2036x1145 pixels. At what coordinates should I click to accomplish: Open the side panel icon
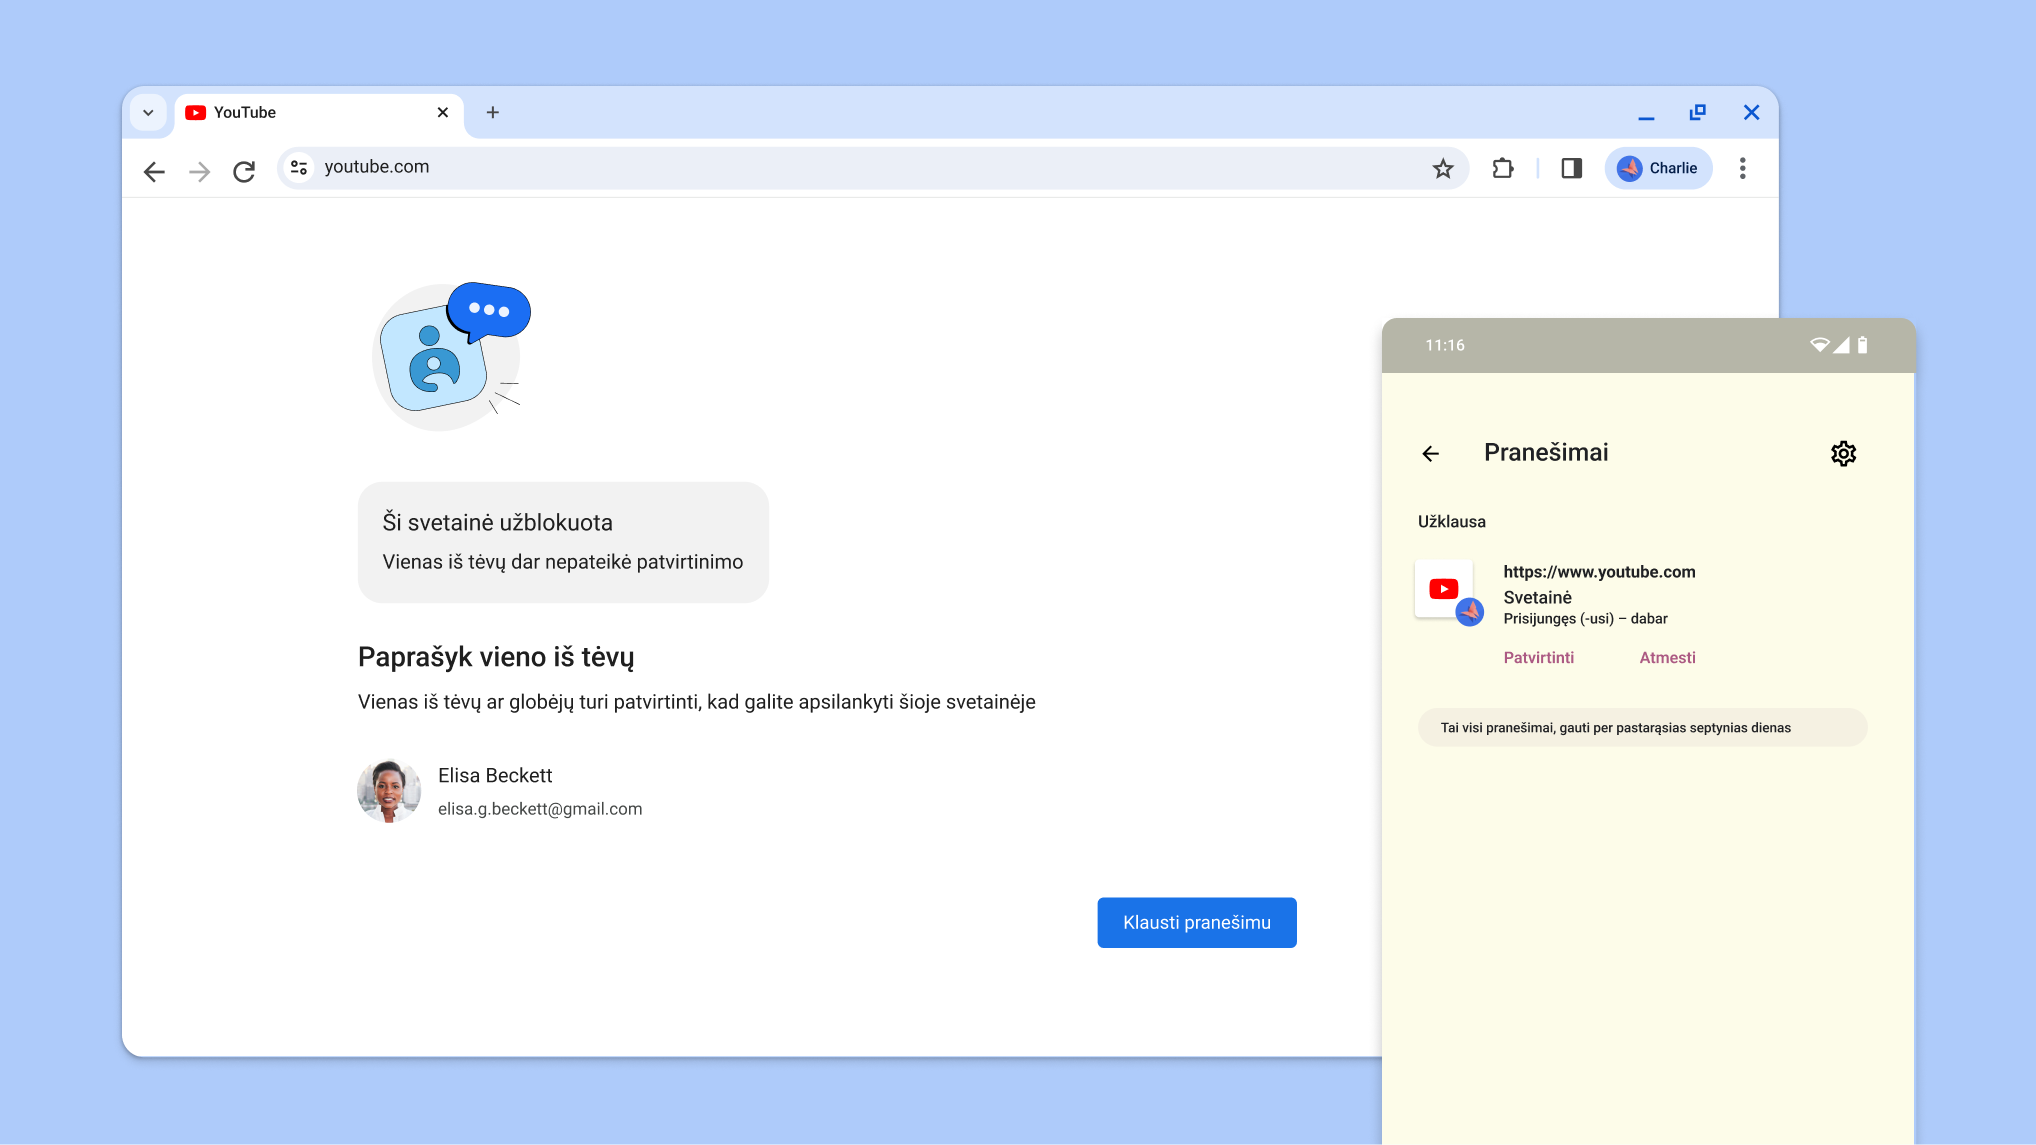1570,168
